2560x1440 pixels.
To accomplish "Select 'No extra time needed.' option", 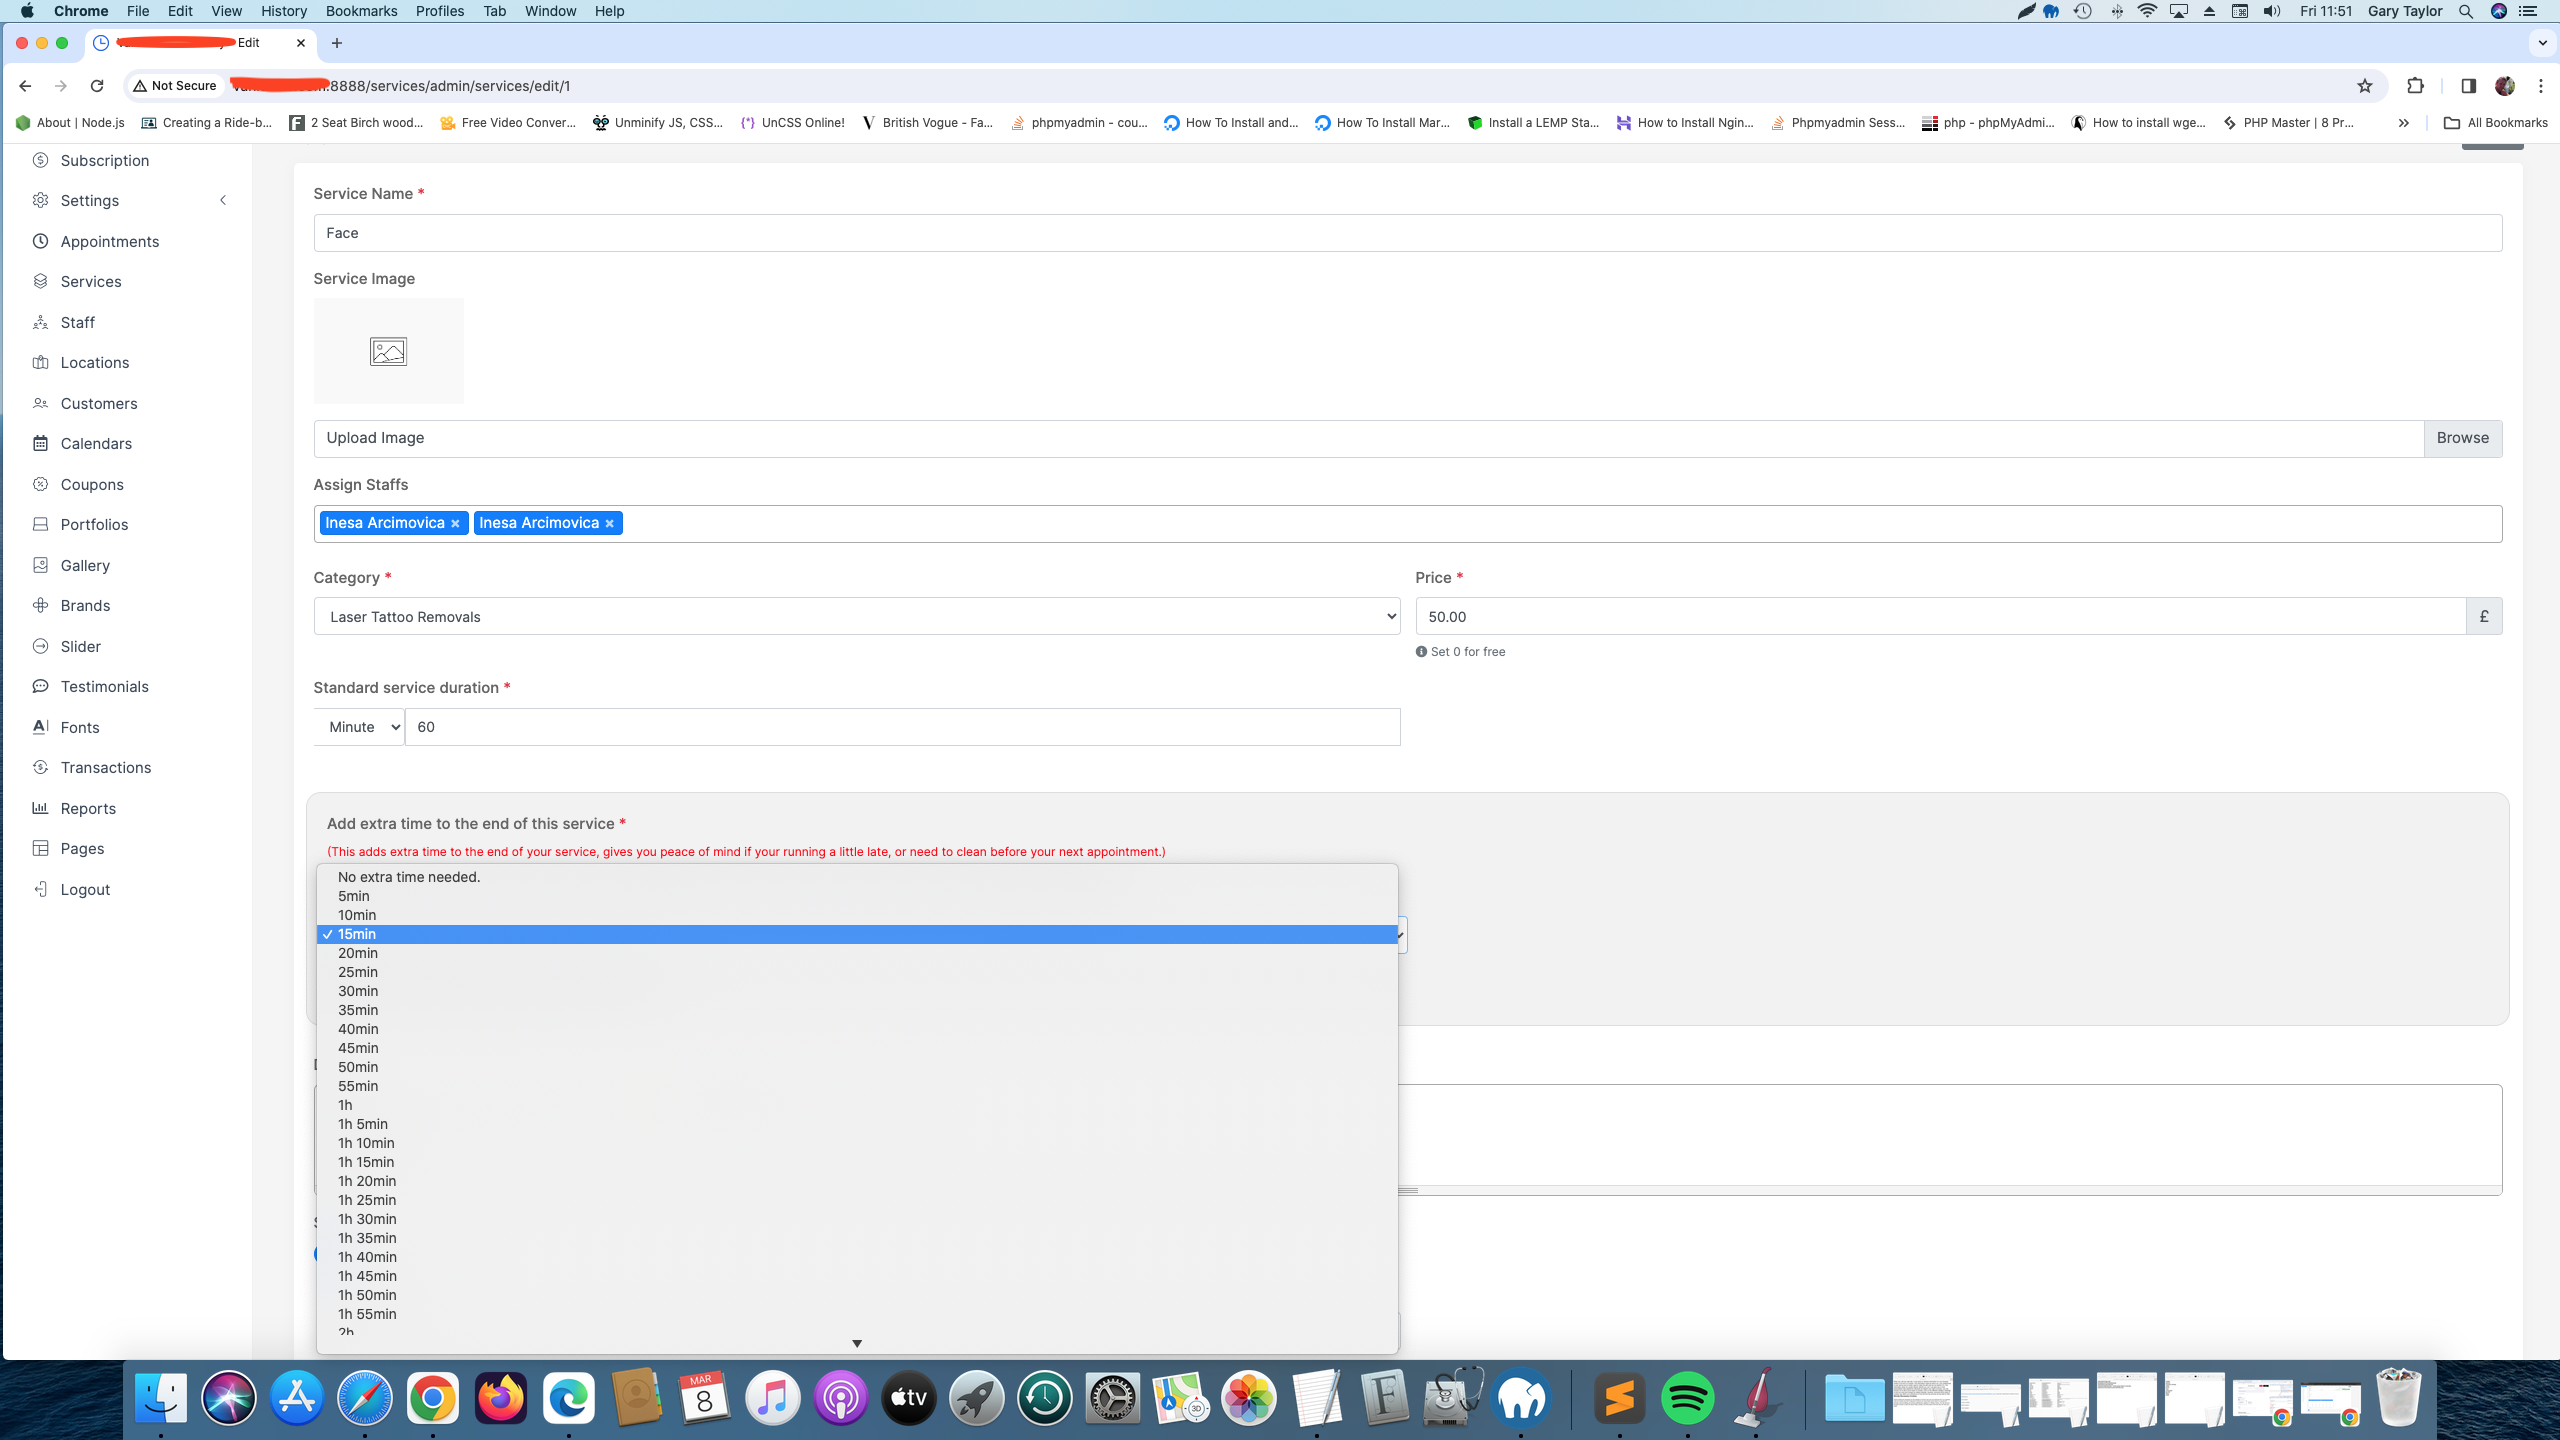I will [857, 877].
